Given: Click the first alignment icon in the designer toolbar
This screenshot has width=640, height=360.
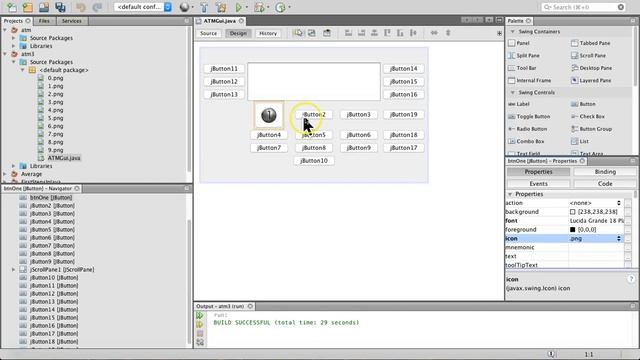Looking at the screenshot, I should coord(348,33).
